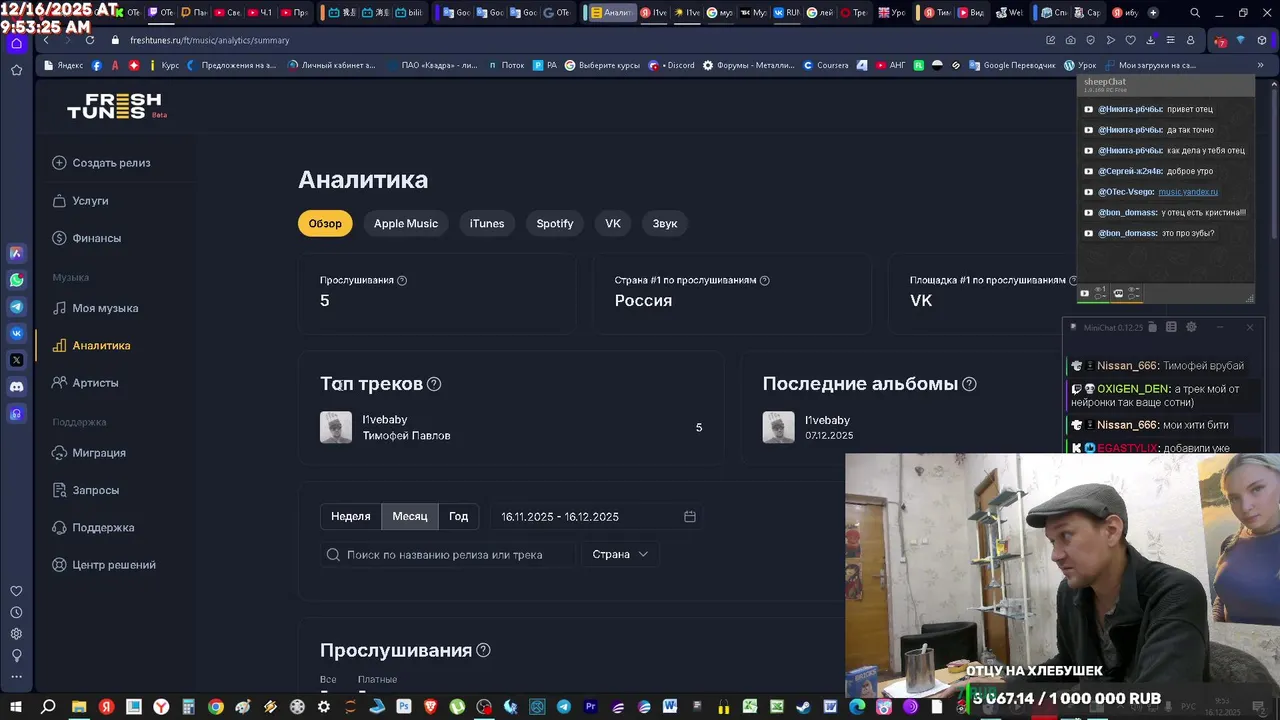
Task: Show help icon beside Прослушивания chart heading
Action: click(x=483, y=650)
